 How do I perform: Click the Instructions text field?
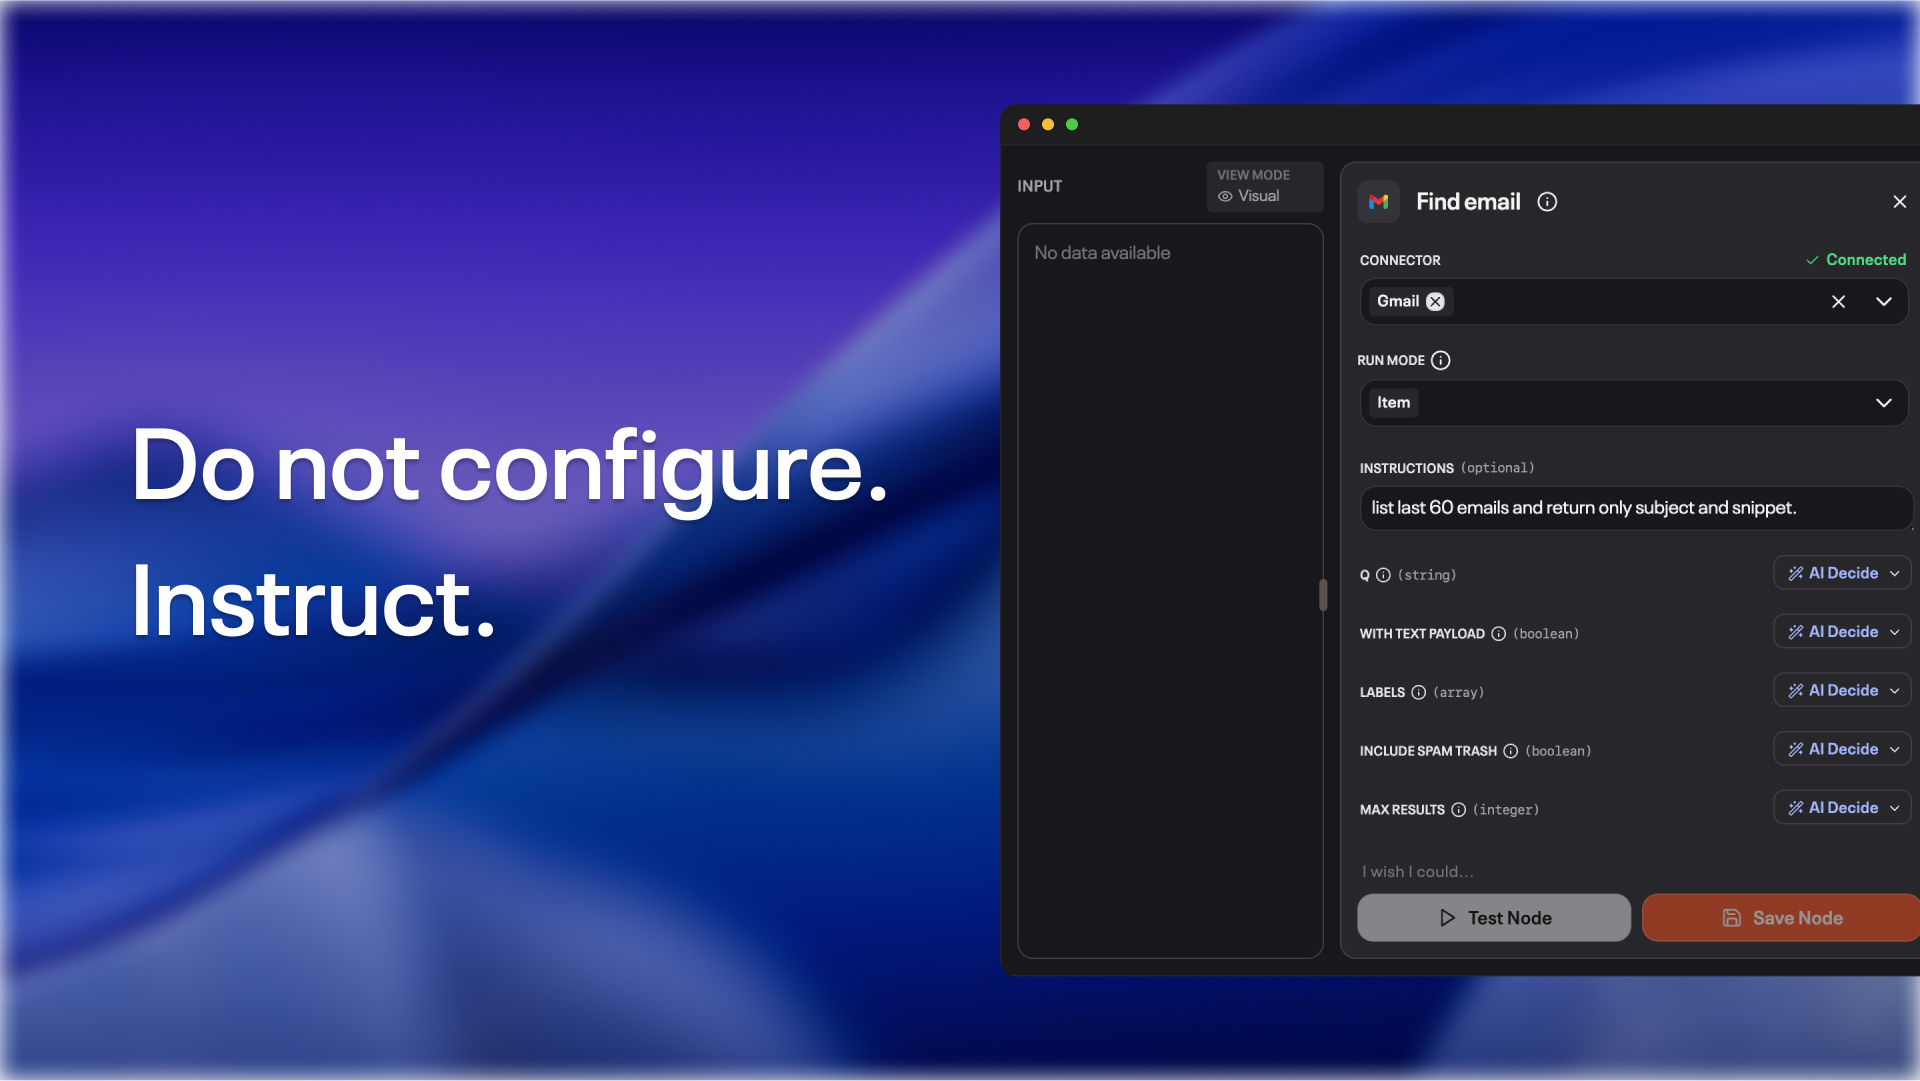(1633, 508)
